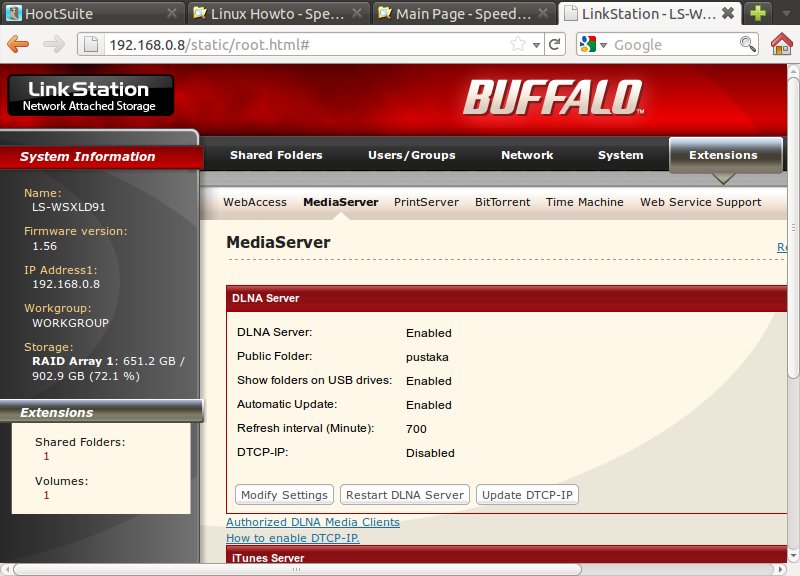Open the Shared Folders menu
The width and height of the screenshot is (800, 576).
pyautogui.click(x=276, y=155)
